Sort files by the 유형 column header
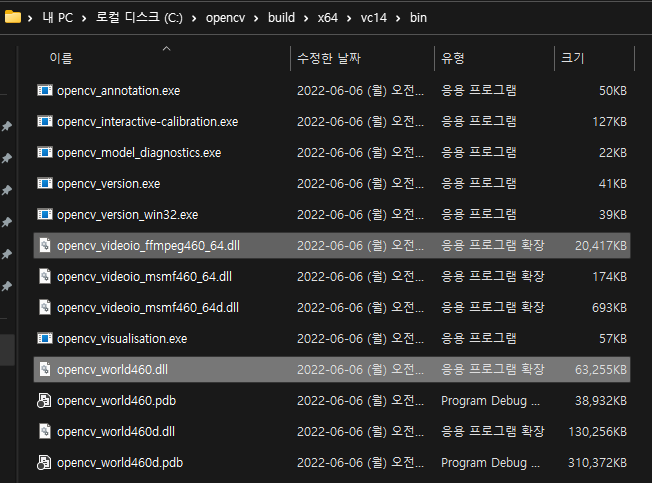 [x=453, y=58]
